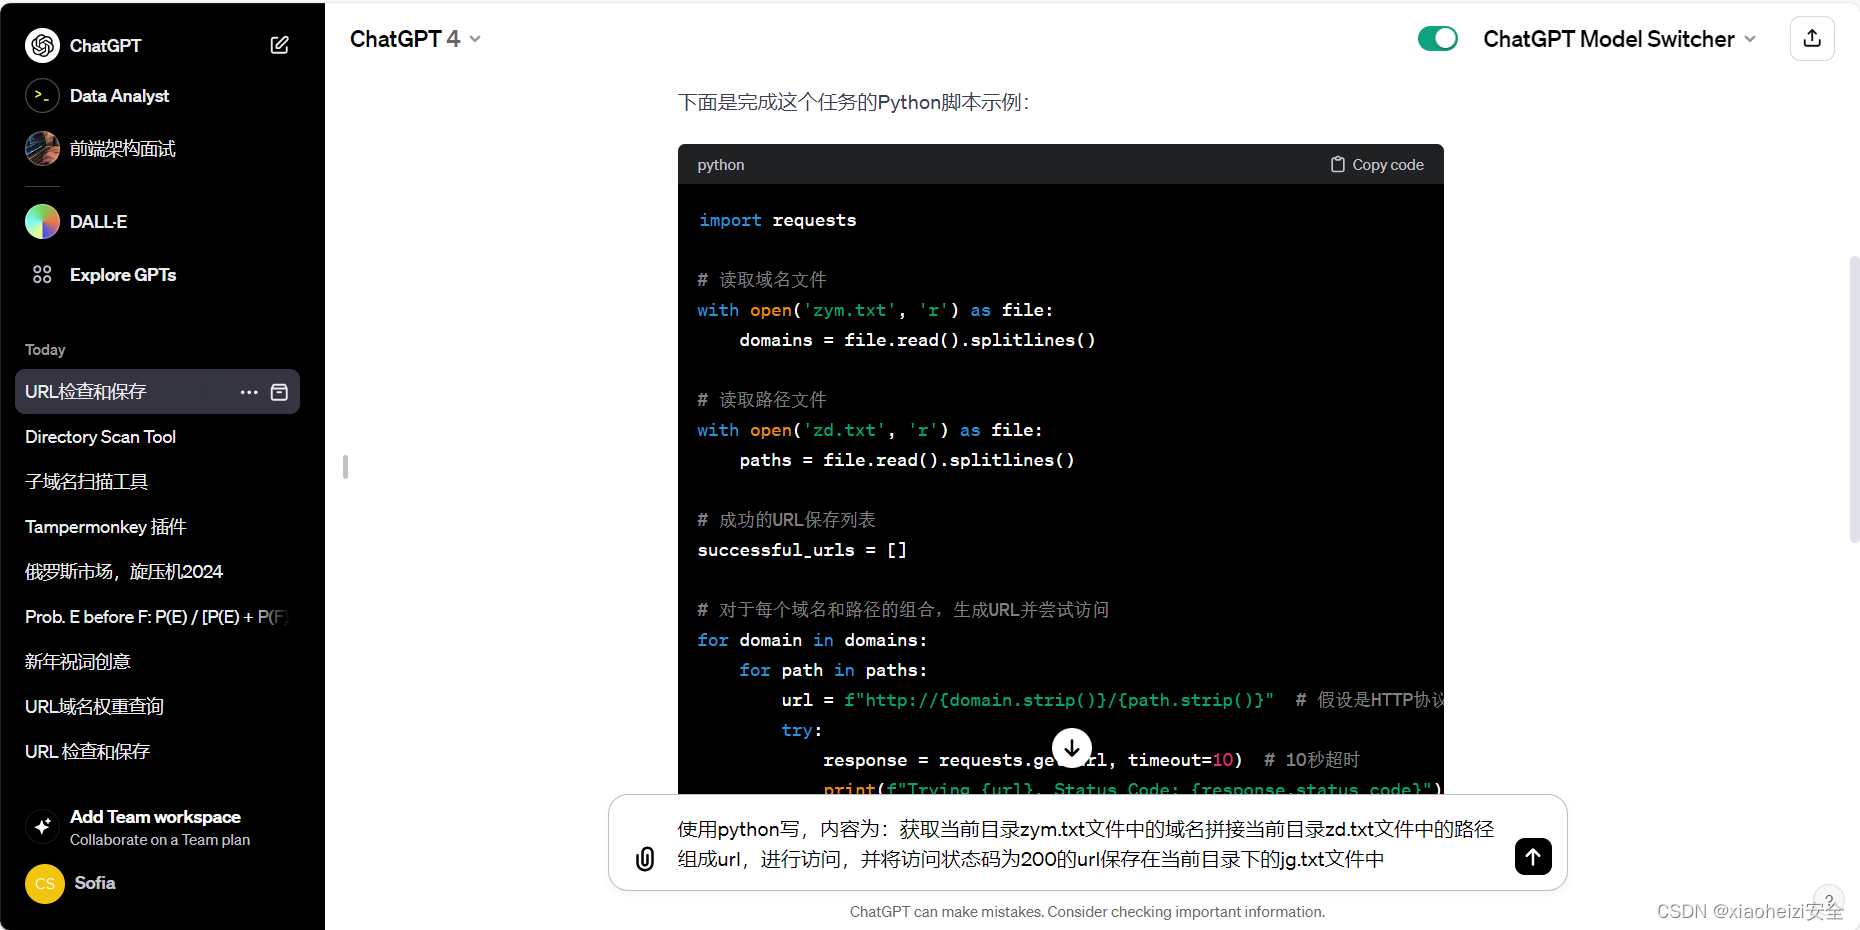Click the scroll-to-bottom arrow button
Screen dimensions: 1860x930
[x=1072, y=747]
